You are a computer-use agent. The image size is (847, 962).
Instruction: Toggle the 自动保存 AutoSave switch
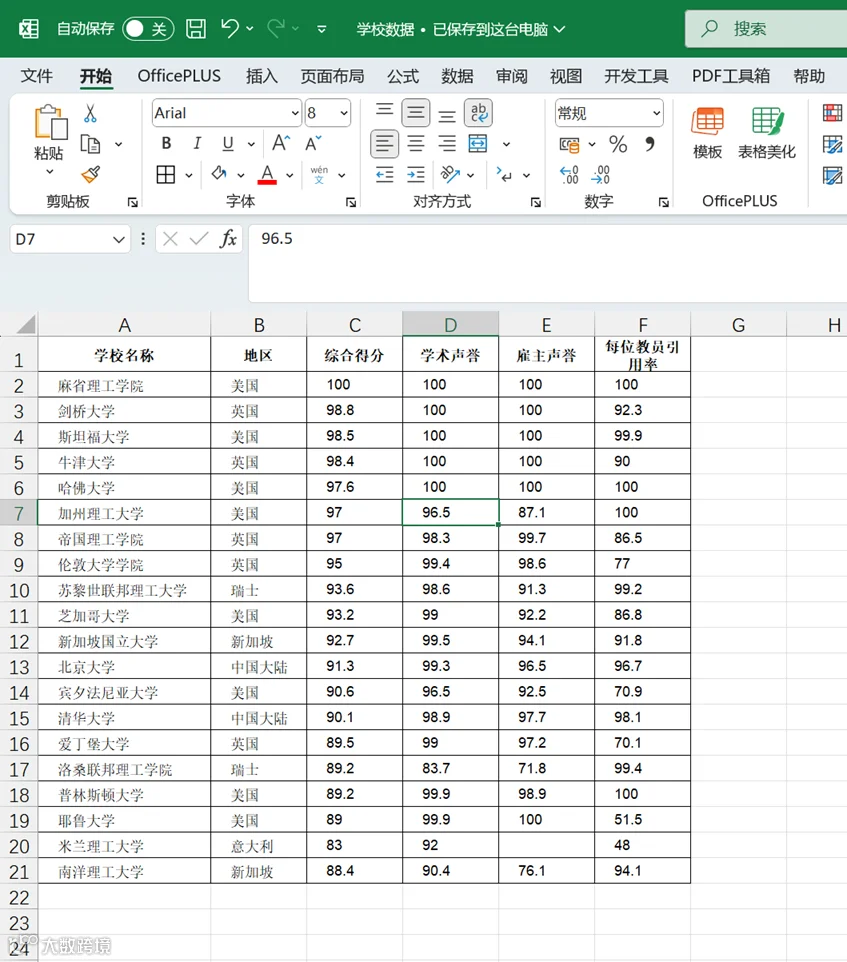[148, 29]
